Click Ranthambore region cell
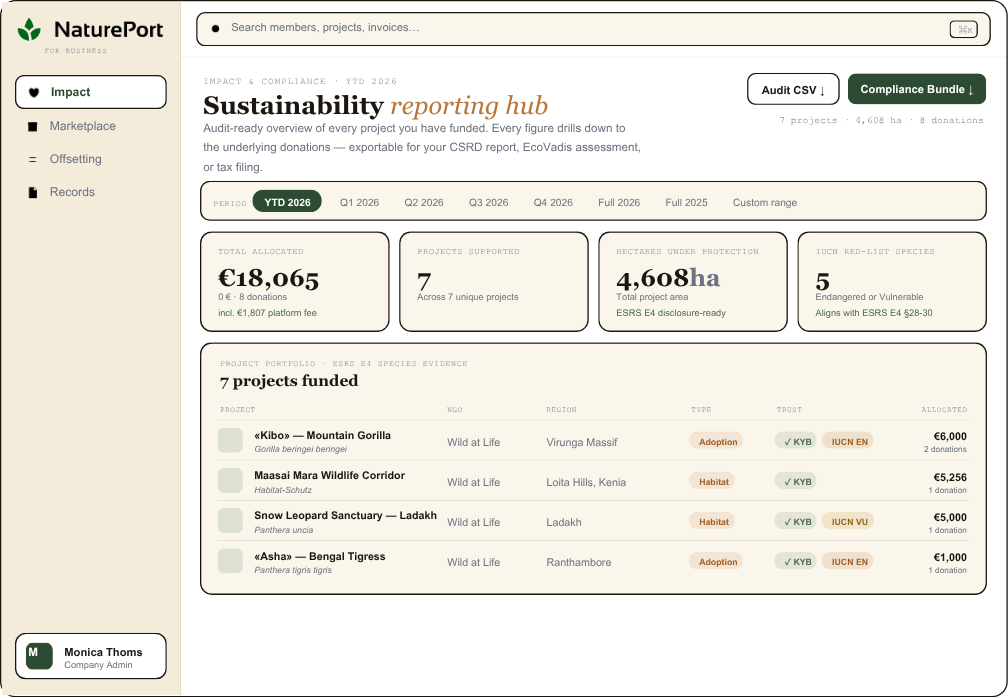This screenshot has width=1008, height=698. [579, 562]
